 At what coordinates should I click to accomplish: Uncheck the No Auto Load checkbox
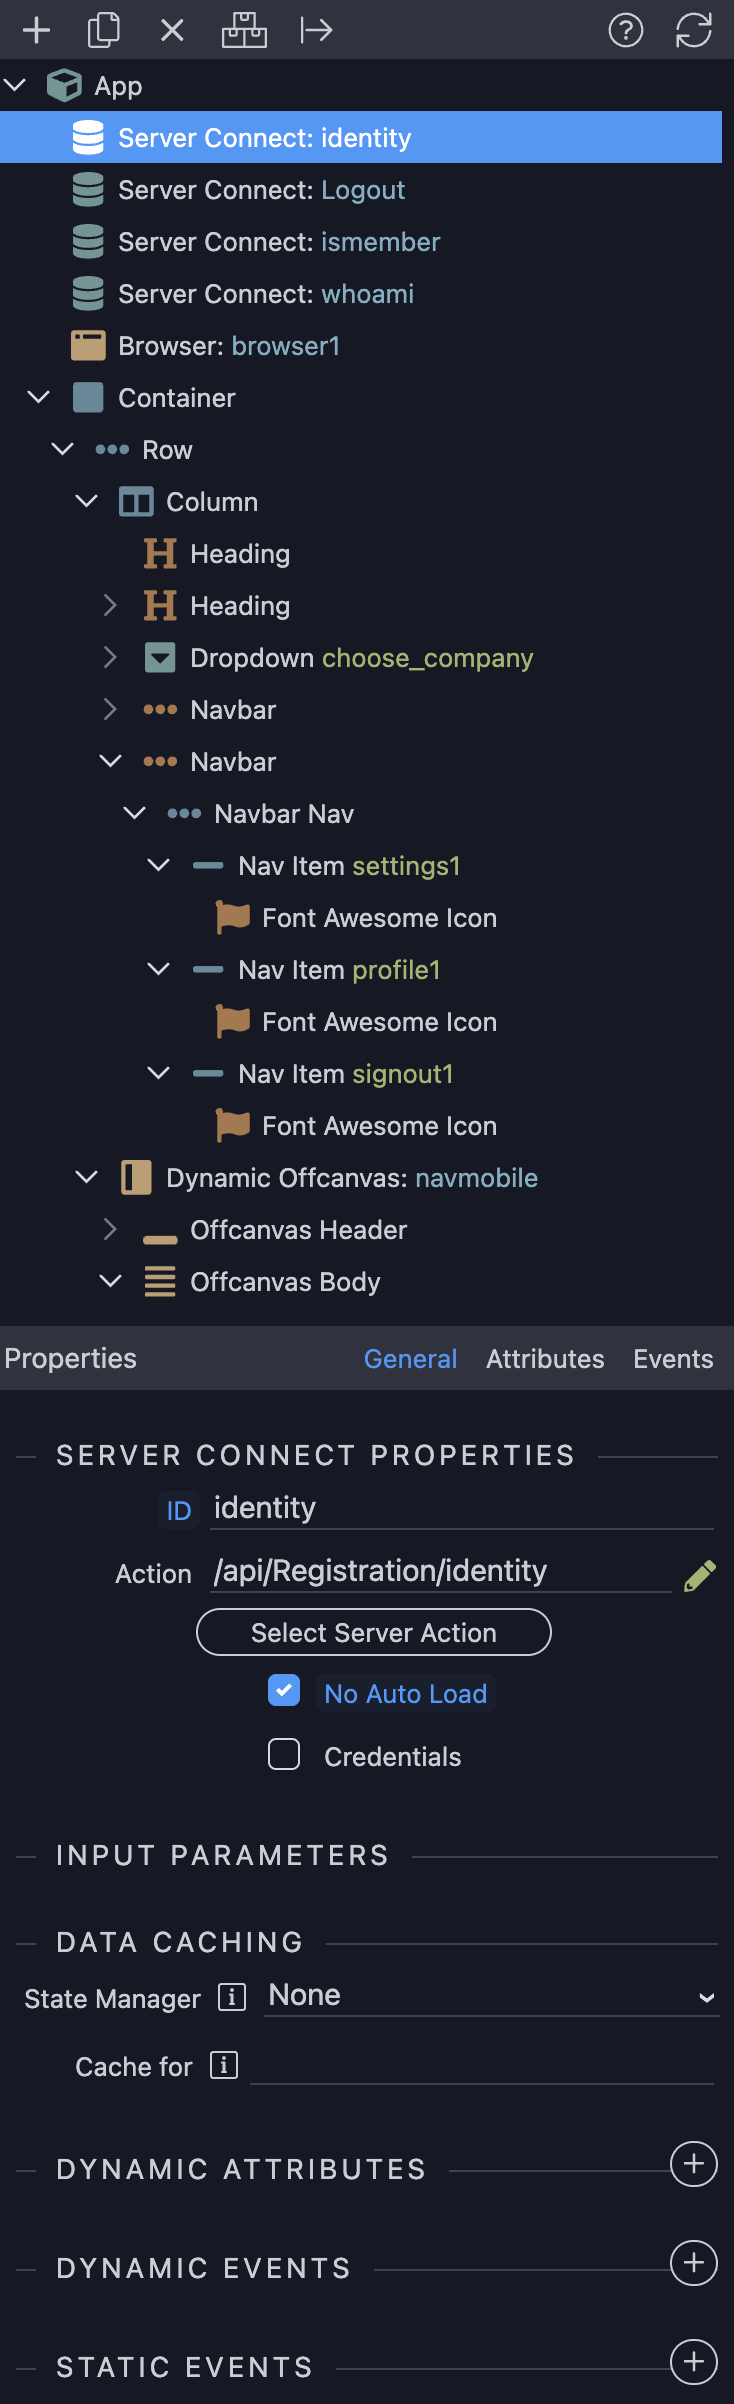click(x=284, y=1691)
